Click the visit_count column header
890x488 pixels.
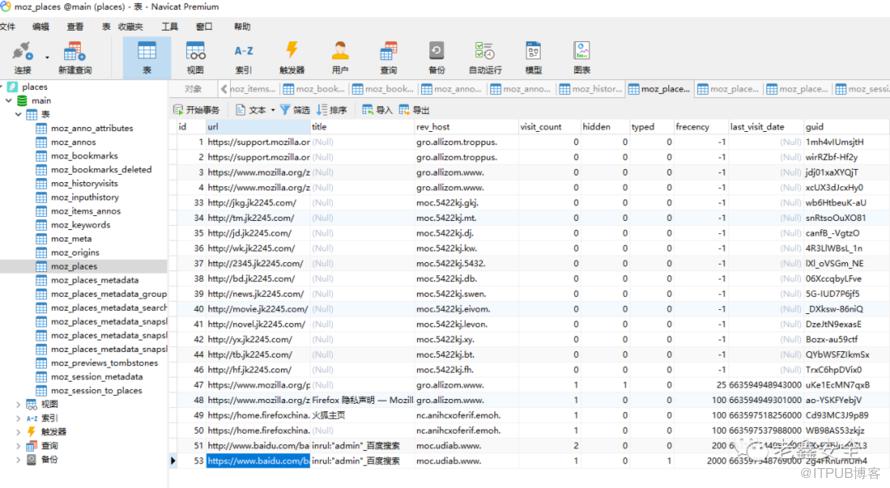(x=541, y=127)
